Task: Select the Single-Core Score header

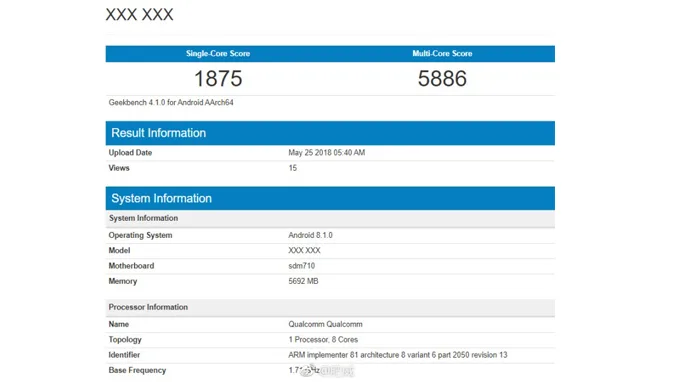Action: click(218, 53)
